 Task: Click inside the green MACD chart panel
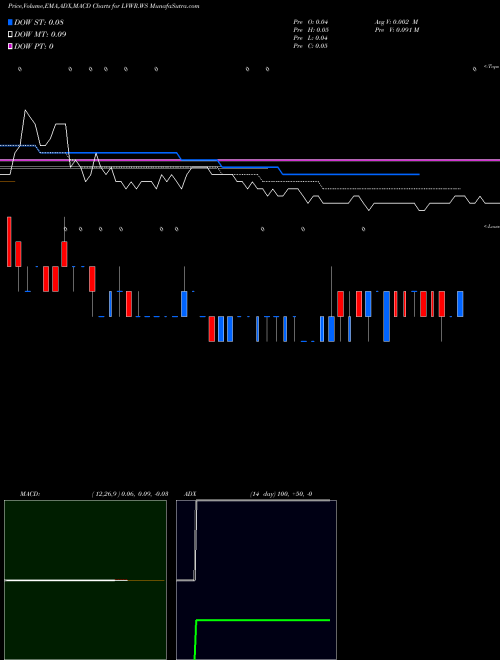tap(85, 580)
